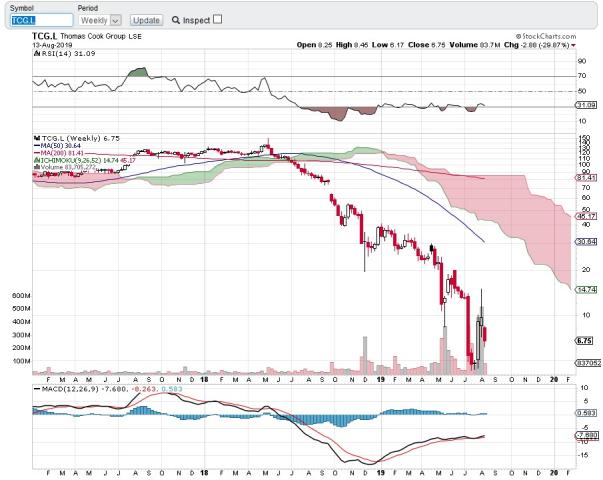603x480 pixels.
Task: Enable the Inspect checkbox
Action: [x=219, y=18]
